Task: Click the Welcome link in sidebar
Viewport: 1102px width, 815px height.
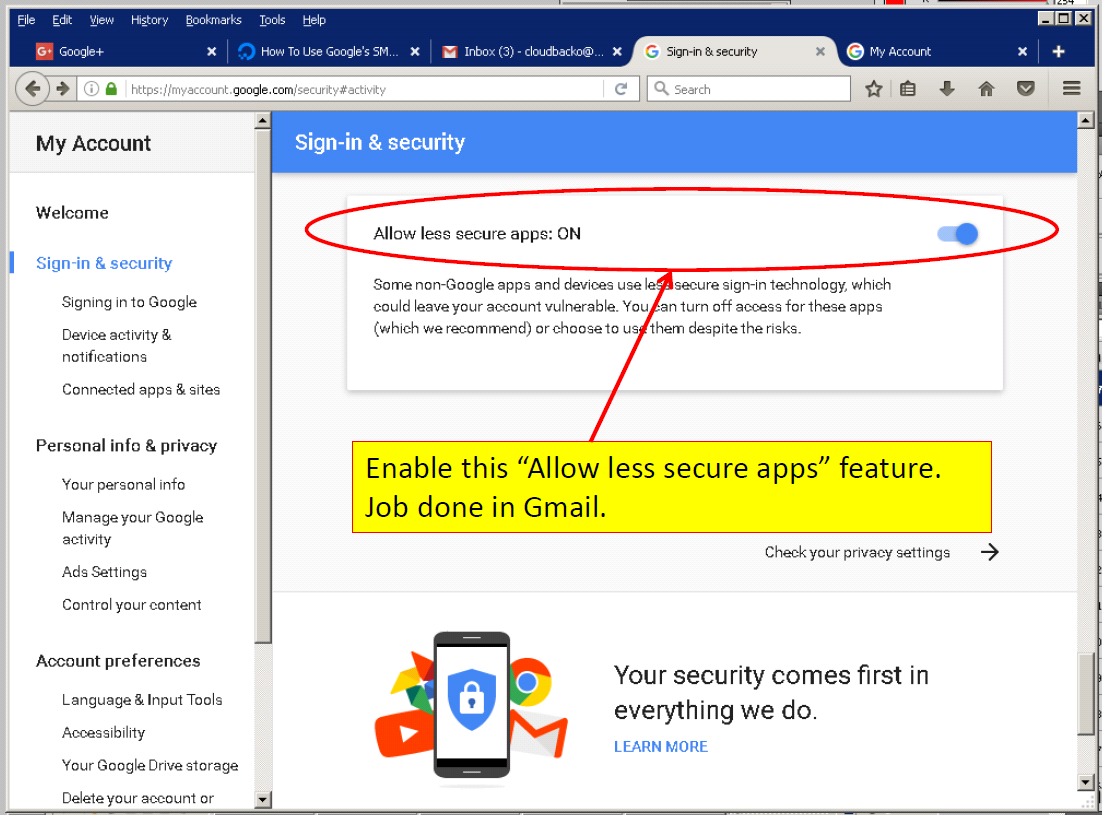Action: pyautogui.click(x=72, y=213)
